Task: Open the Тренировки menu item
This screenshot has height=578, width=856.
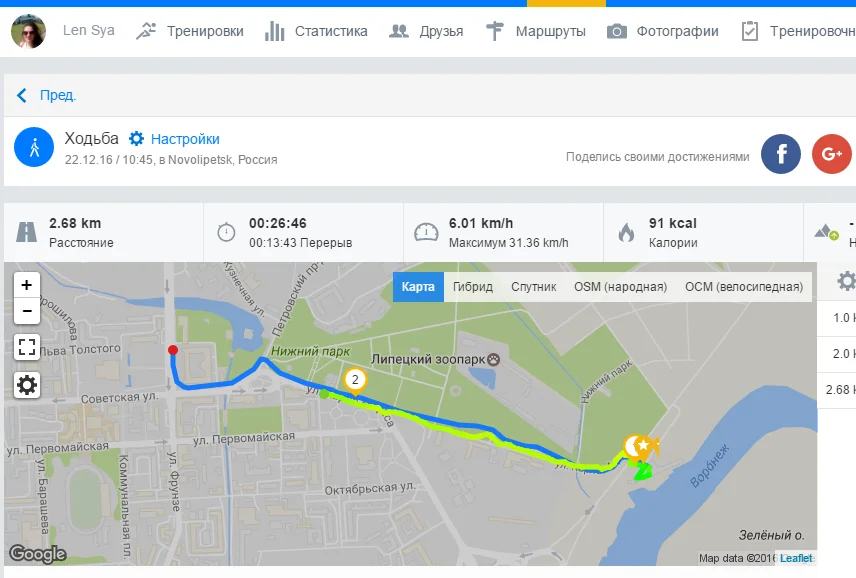Action: coord(189,31)
